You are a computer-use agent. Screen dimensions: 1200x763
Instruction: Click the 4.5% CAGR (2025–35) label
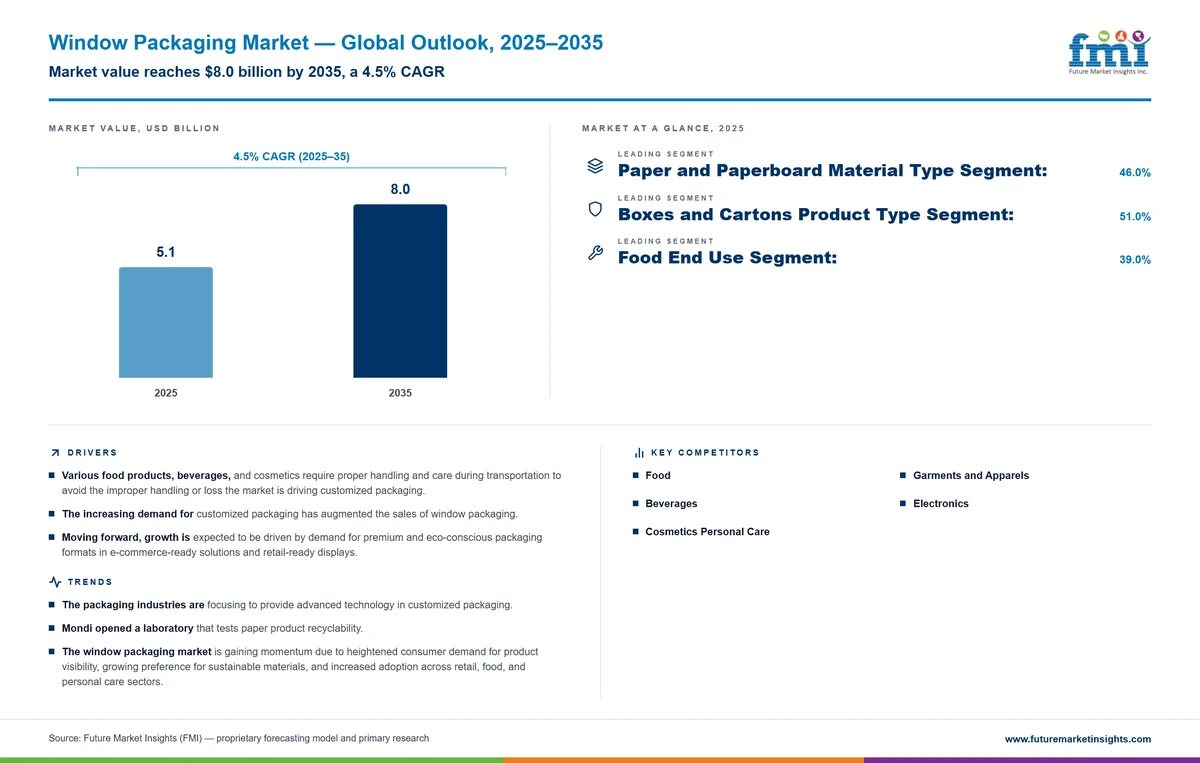[x=291, y=157]
